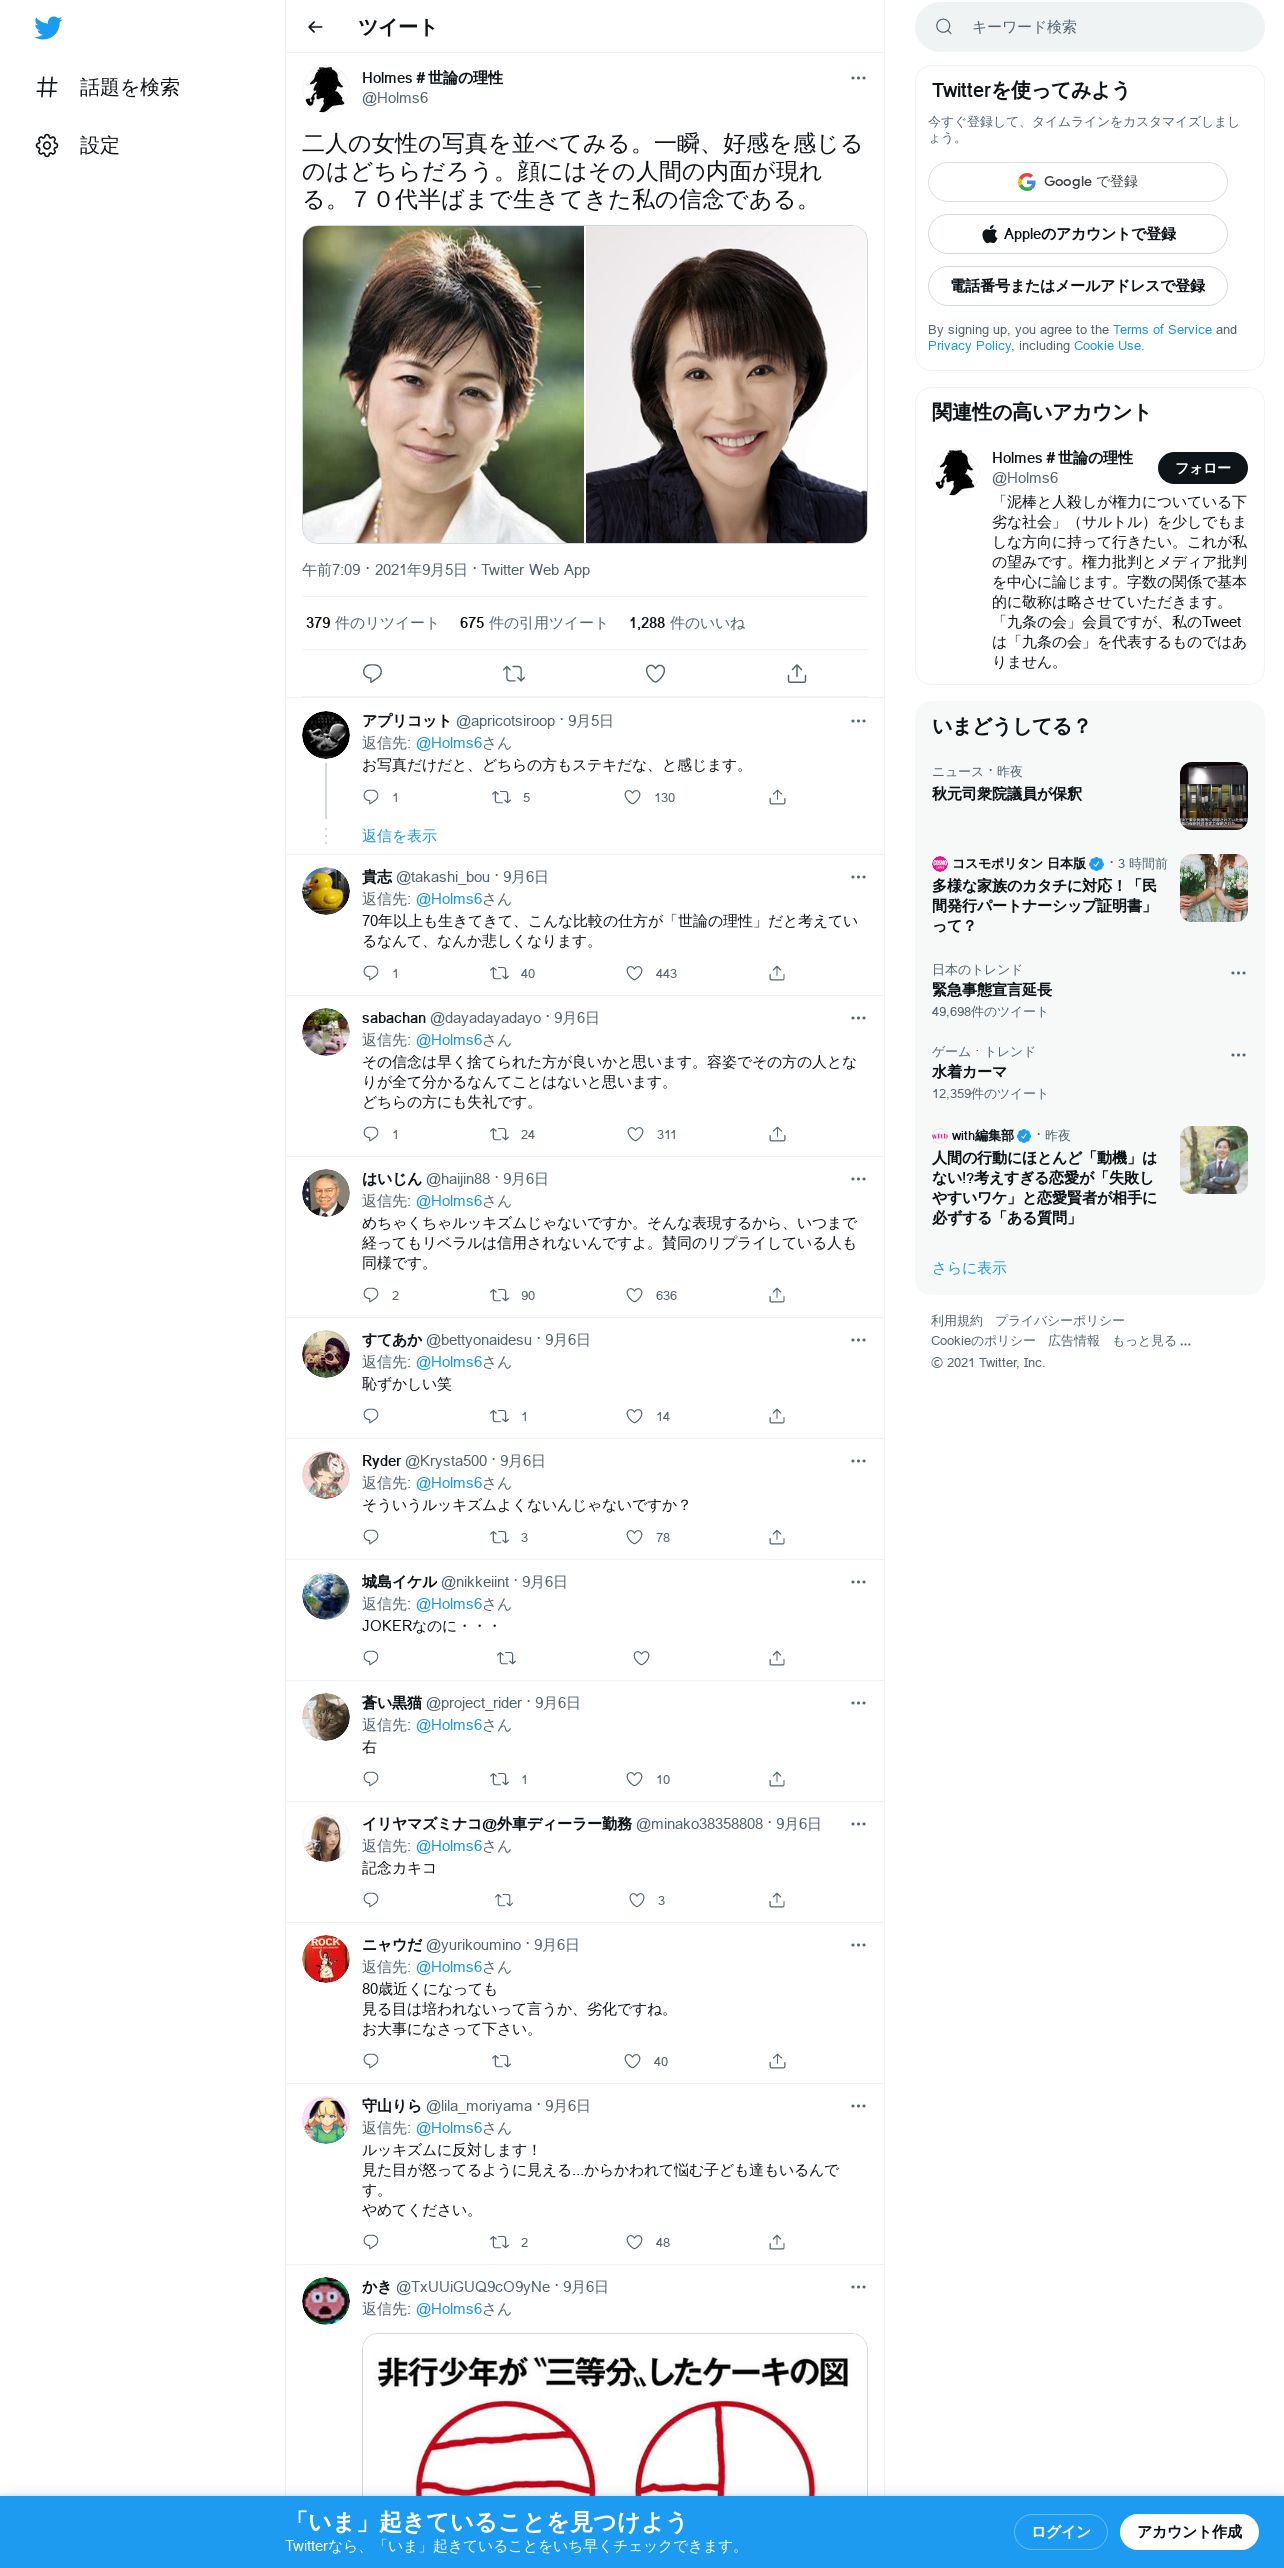Share the main tweet via share icon

click(797, 673)
